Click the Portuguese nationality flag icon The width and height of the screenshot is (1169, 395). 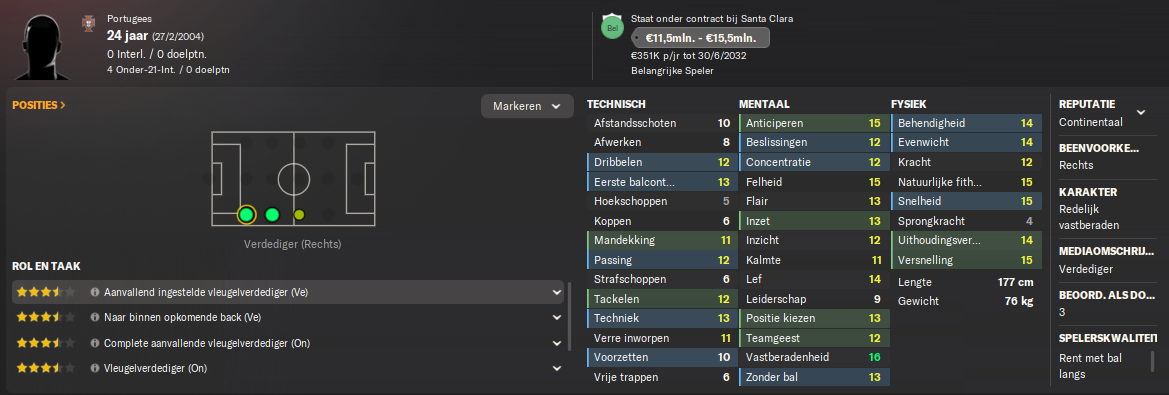pos(86,24)
